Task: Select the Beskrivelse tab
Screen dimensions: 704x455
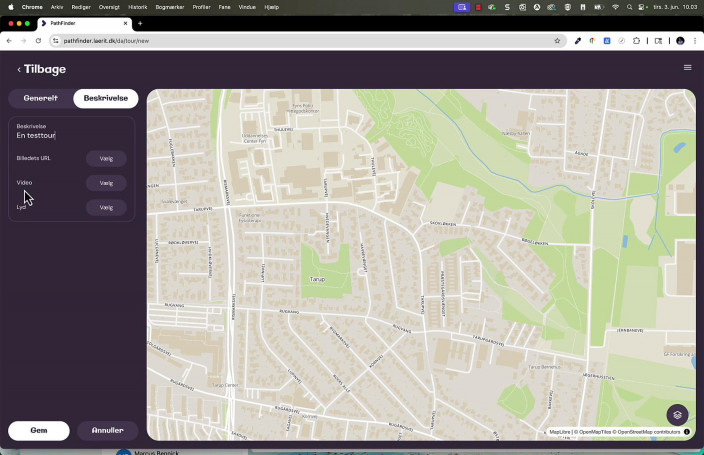Action: tap(105, 98)
